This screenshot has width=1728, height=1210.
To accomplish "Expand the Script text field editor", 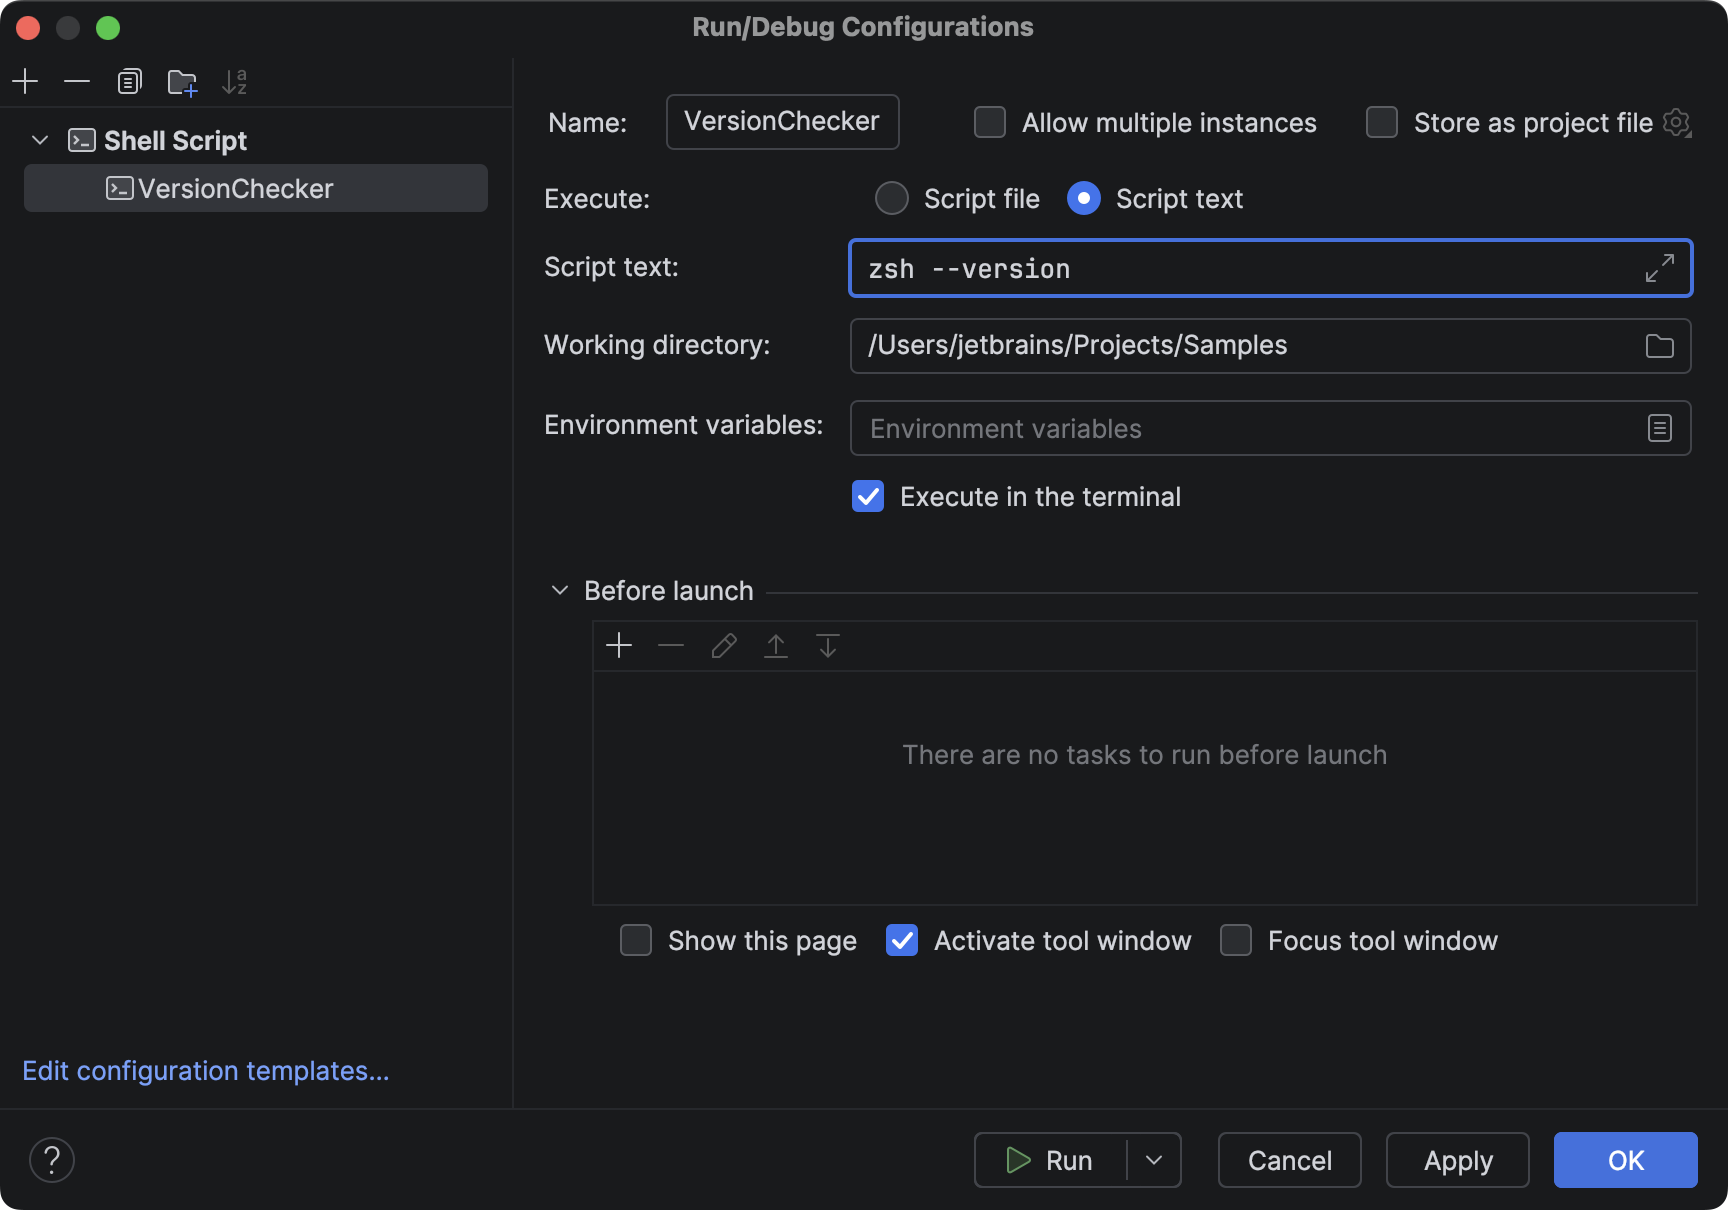I will 1660,268.
